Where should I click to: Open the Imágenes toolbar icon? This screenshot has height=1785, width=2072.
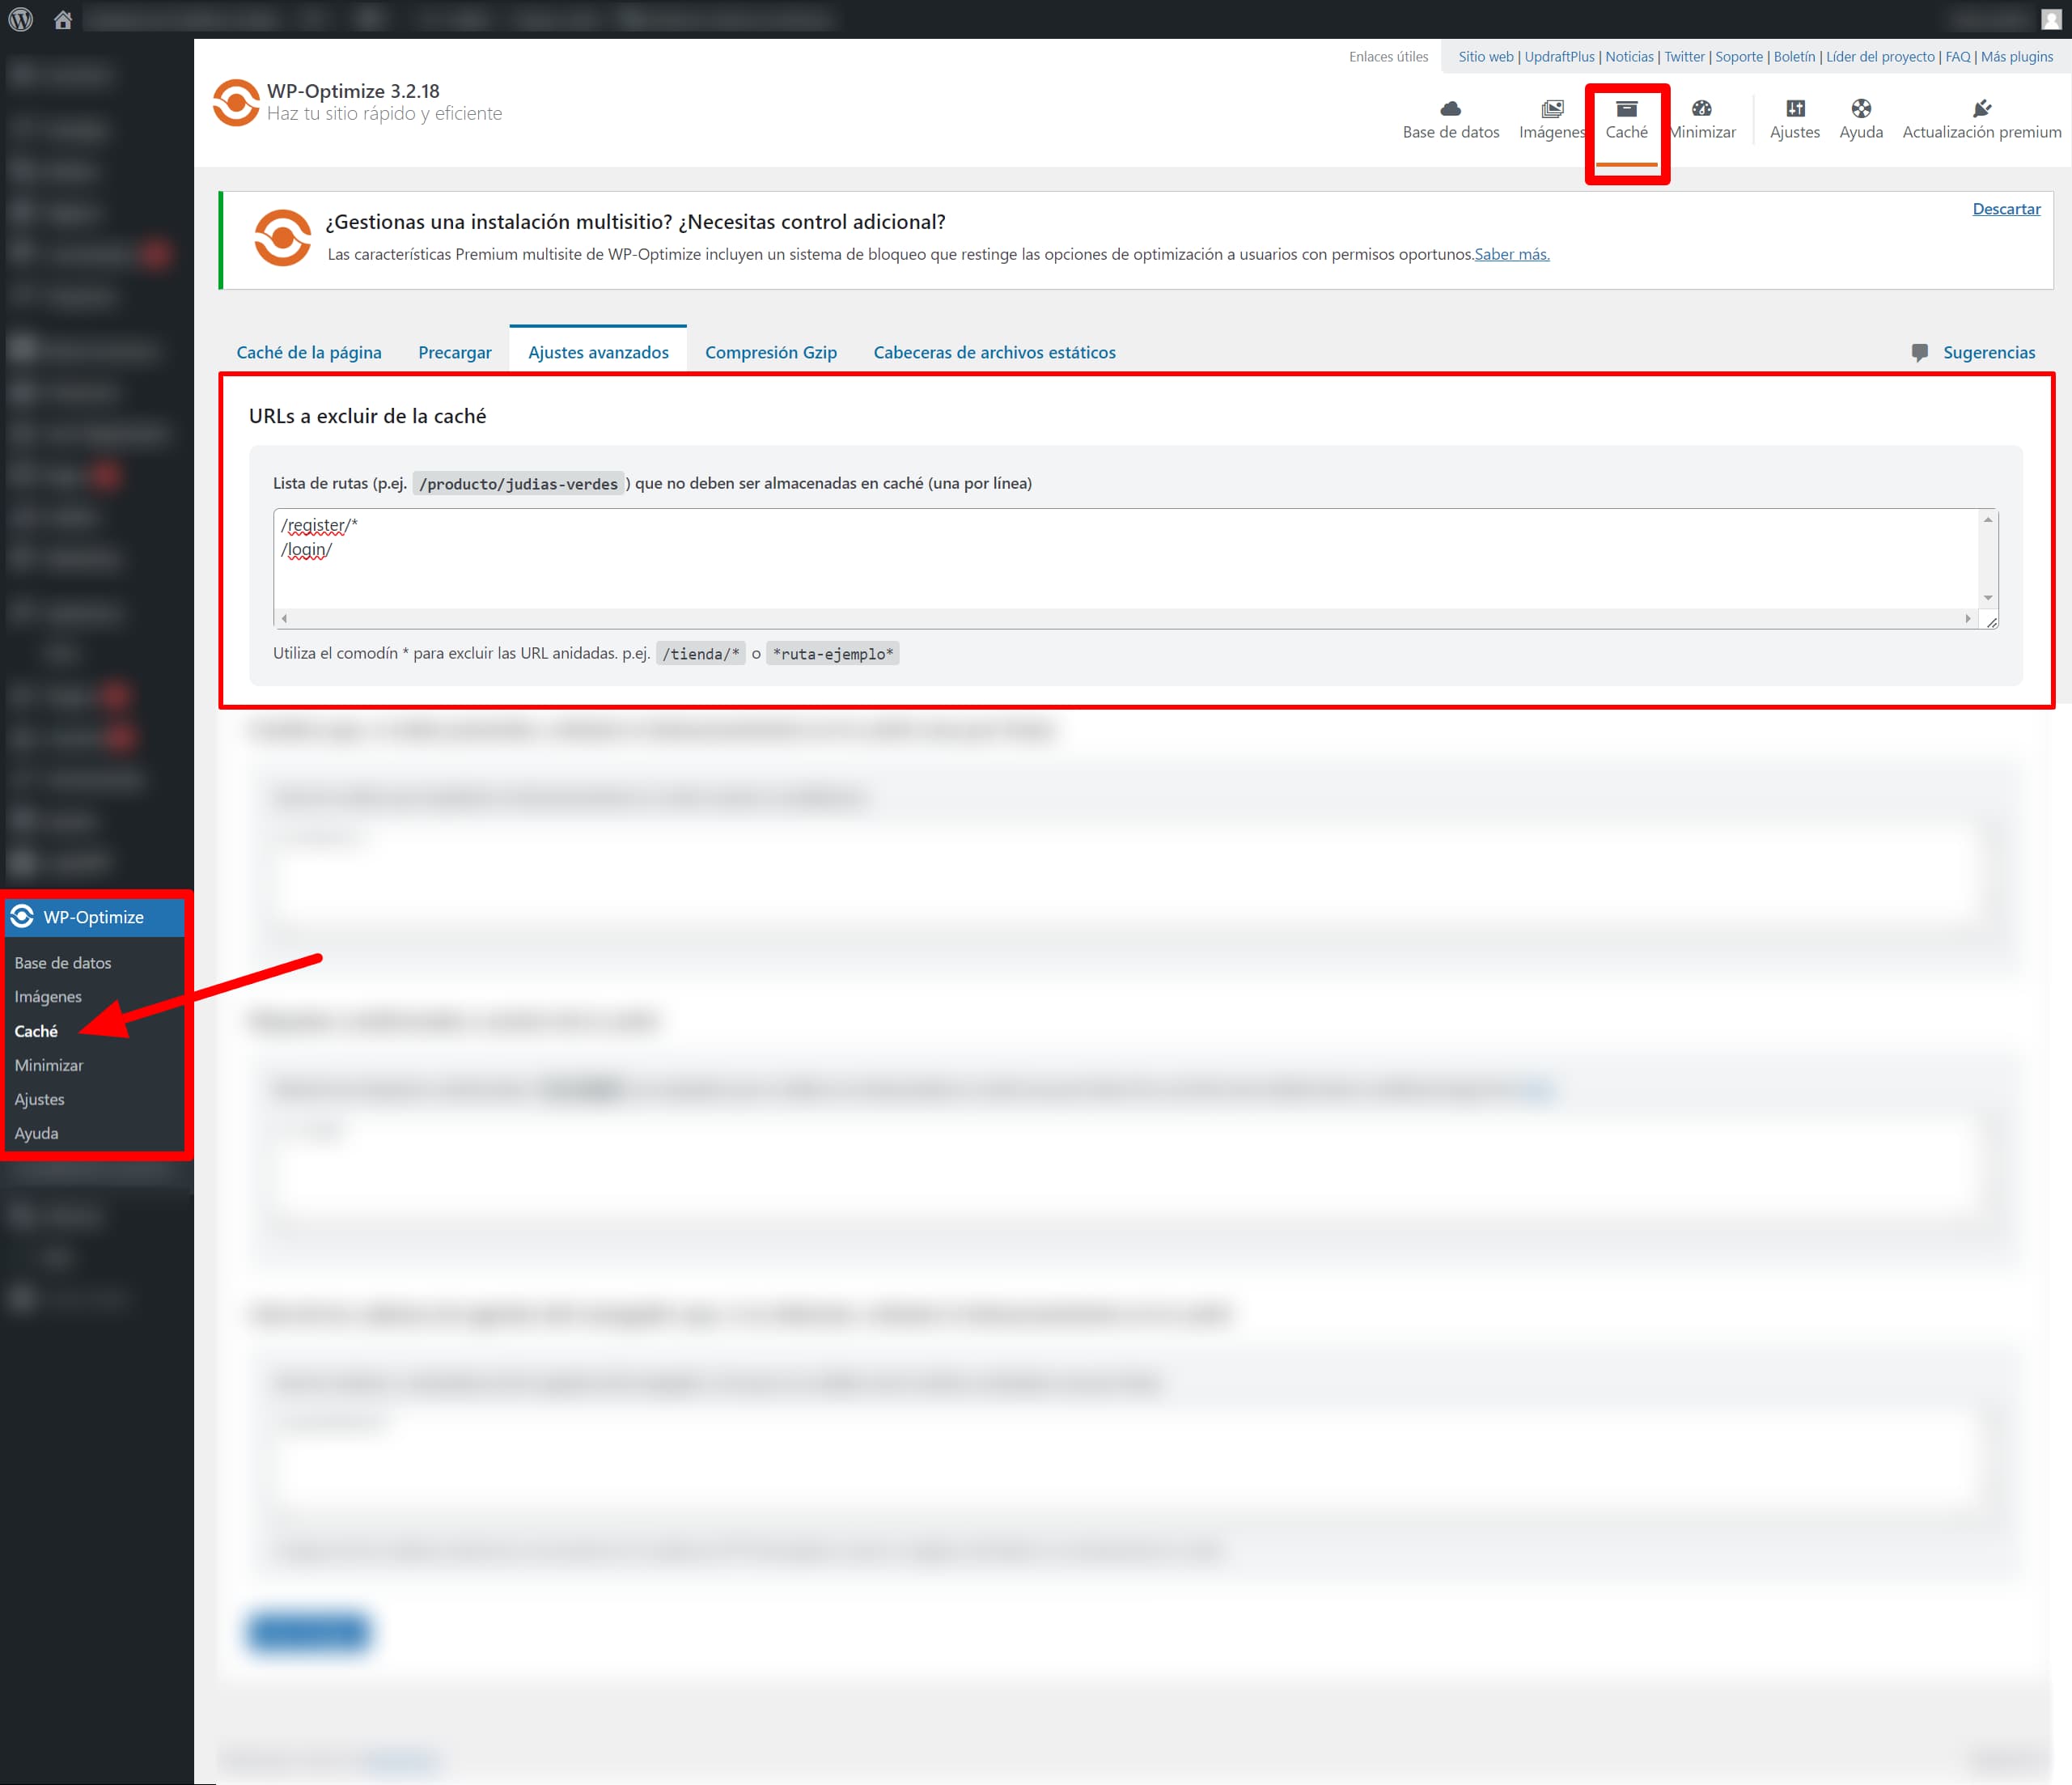pos(1551,108)
